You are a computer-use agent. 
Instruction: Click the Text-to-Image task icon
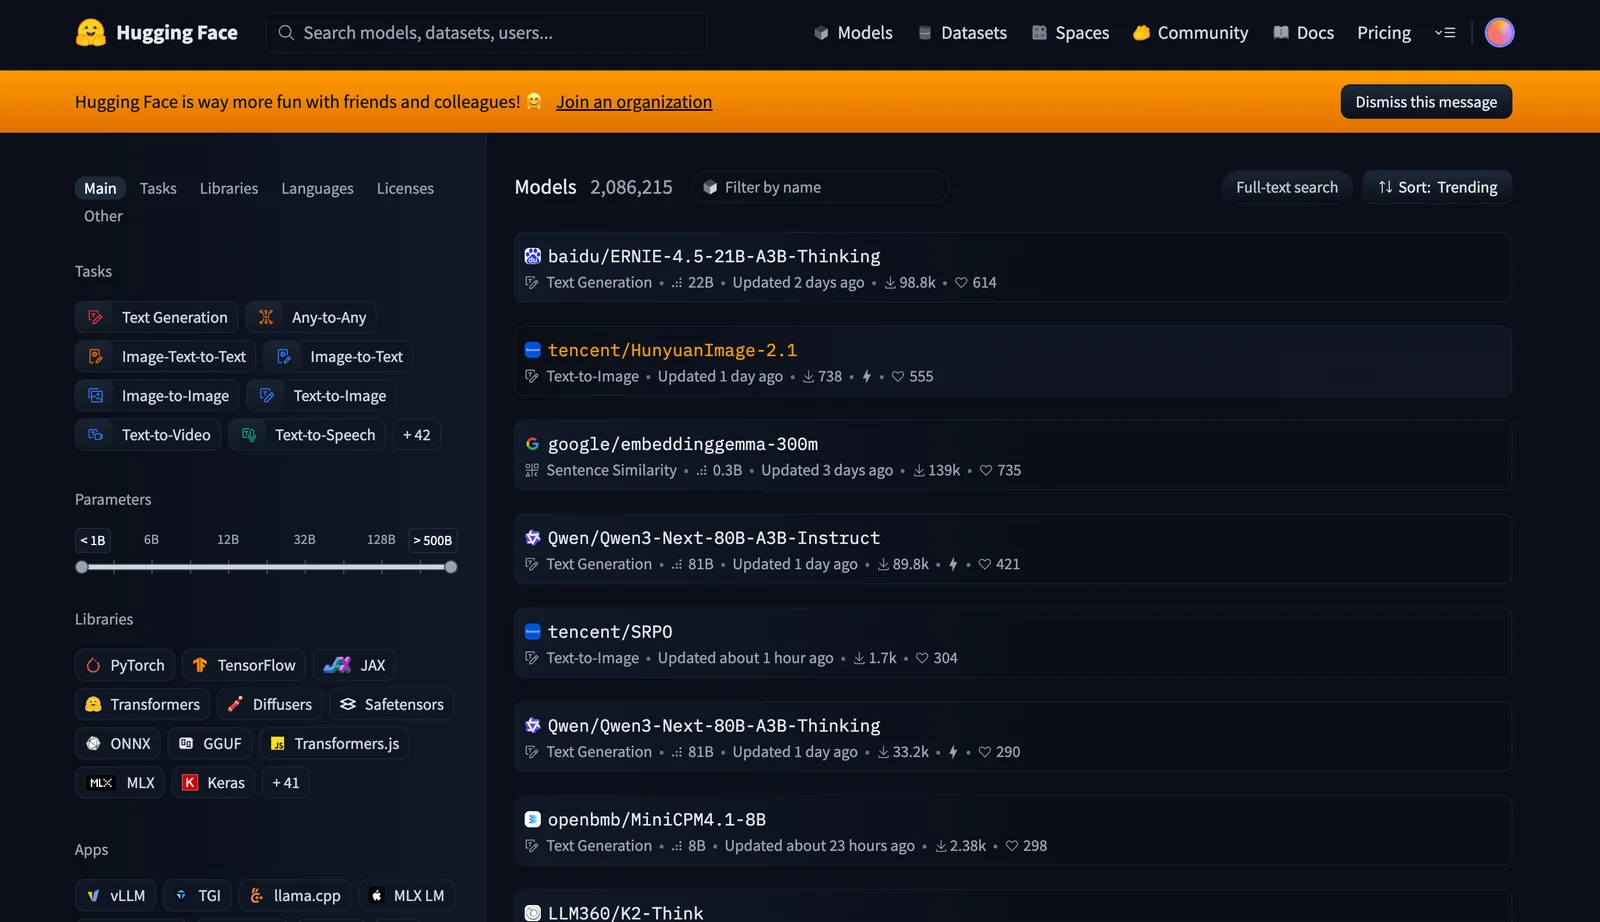(x=267, y=396)
